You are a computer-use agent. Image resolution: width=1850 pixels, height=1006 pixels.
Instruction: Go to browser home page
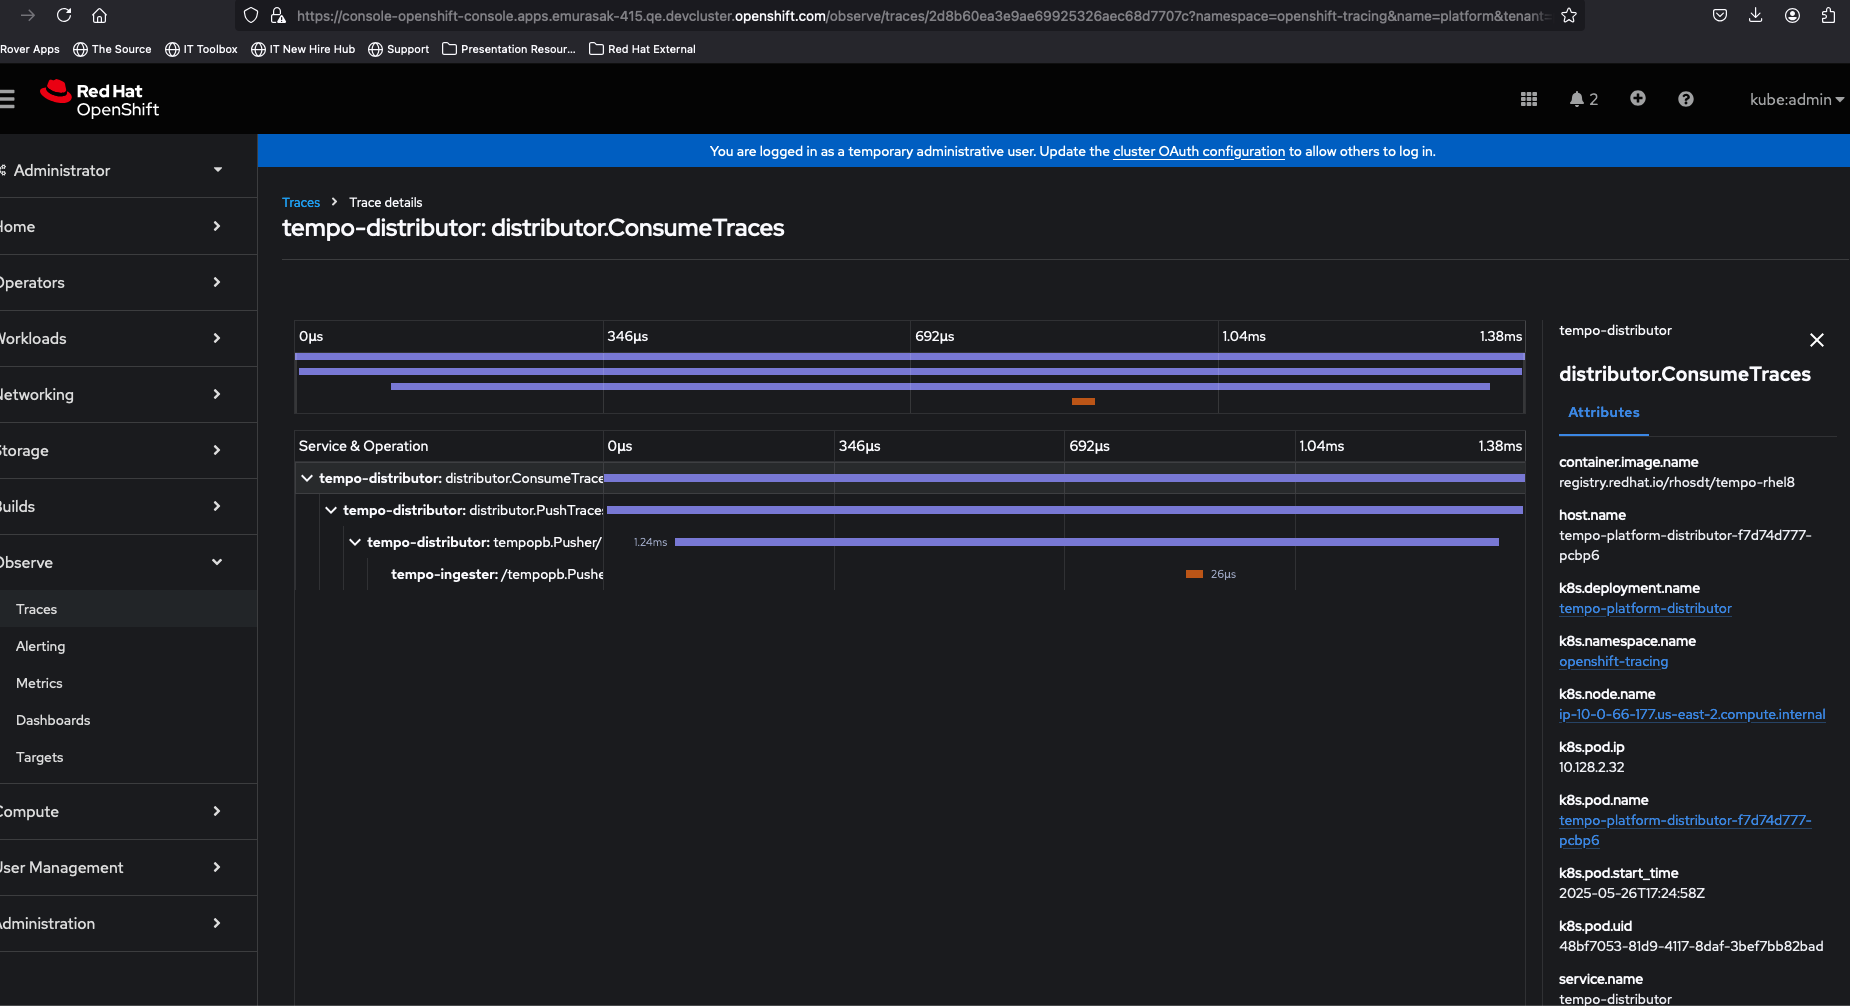click(x=99, y=15)
